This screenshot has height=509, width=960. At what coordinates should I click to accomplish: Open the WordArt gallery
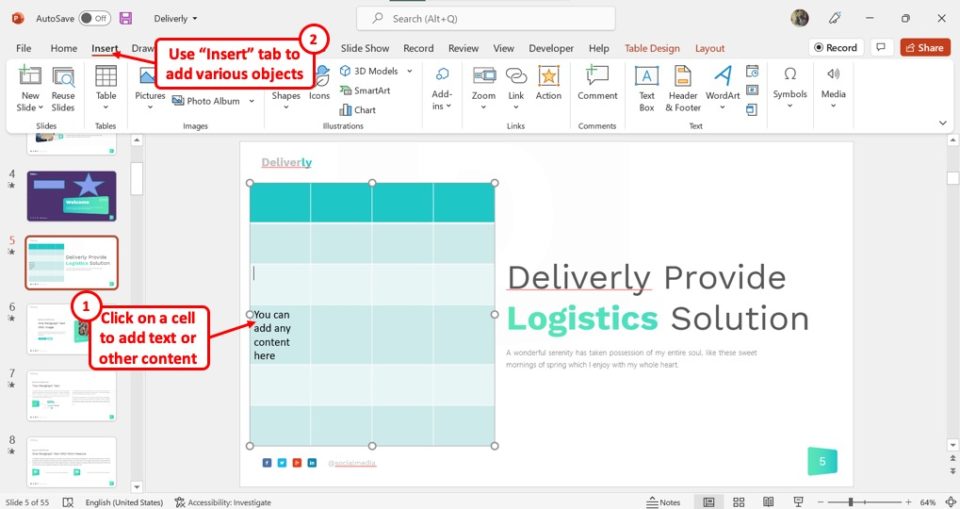pyautogui.click(x=722, y=88)
